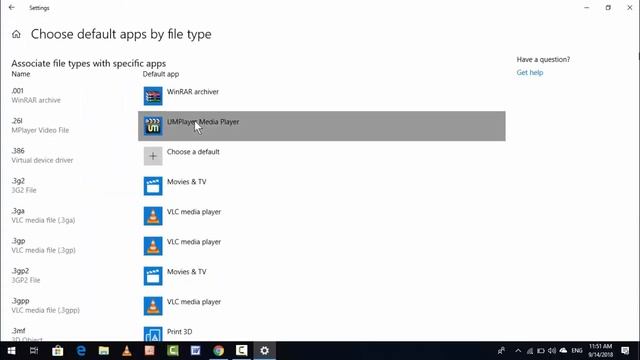This screenshot has width=640, height=360.
Task: Click the taskbar clock showing 11:51 AM
Action: [600, 350]
